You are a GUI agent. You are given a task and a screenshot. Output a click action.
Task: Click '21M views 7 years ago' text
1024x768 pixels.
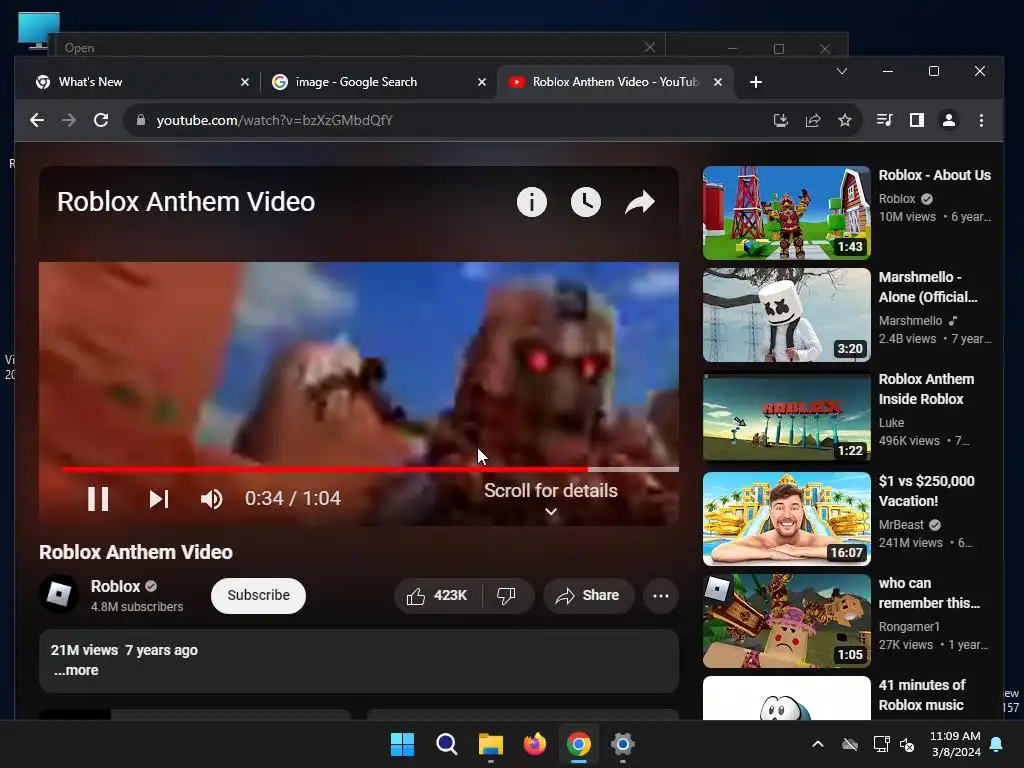[124, 650]
